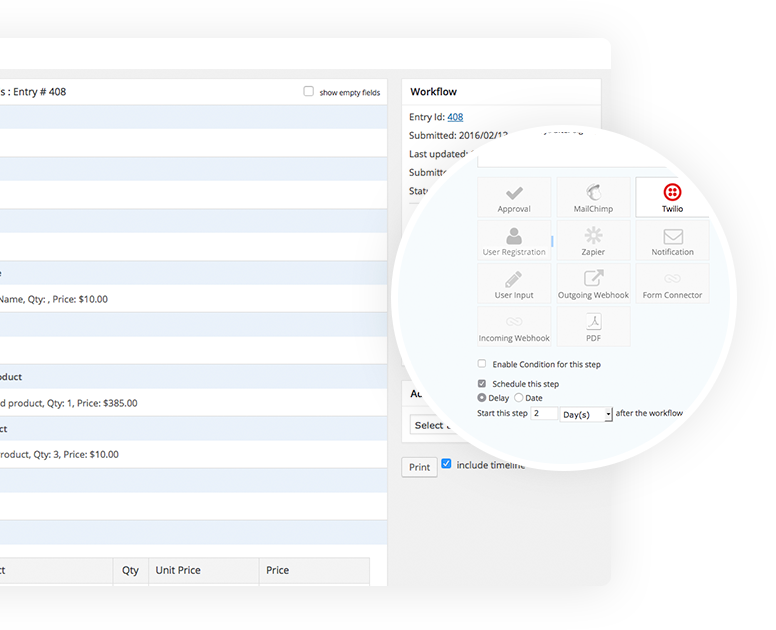Enable Condition for this step
Screen dimensions: 776x630
pyautogui.click(x=482, y=364)
